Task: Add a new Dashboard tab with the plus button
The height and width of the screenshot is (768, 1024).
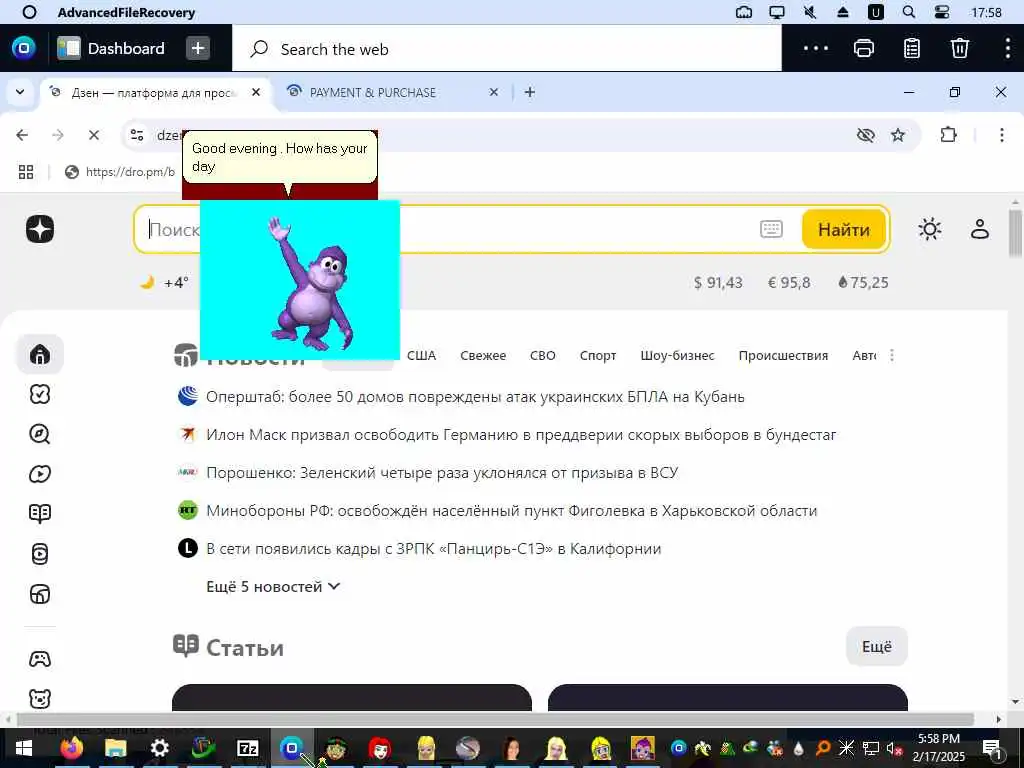Action: pos(198,48)
